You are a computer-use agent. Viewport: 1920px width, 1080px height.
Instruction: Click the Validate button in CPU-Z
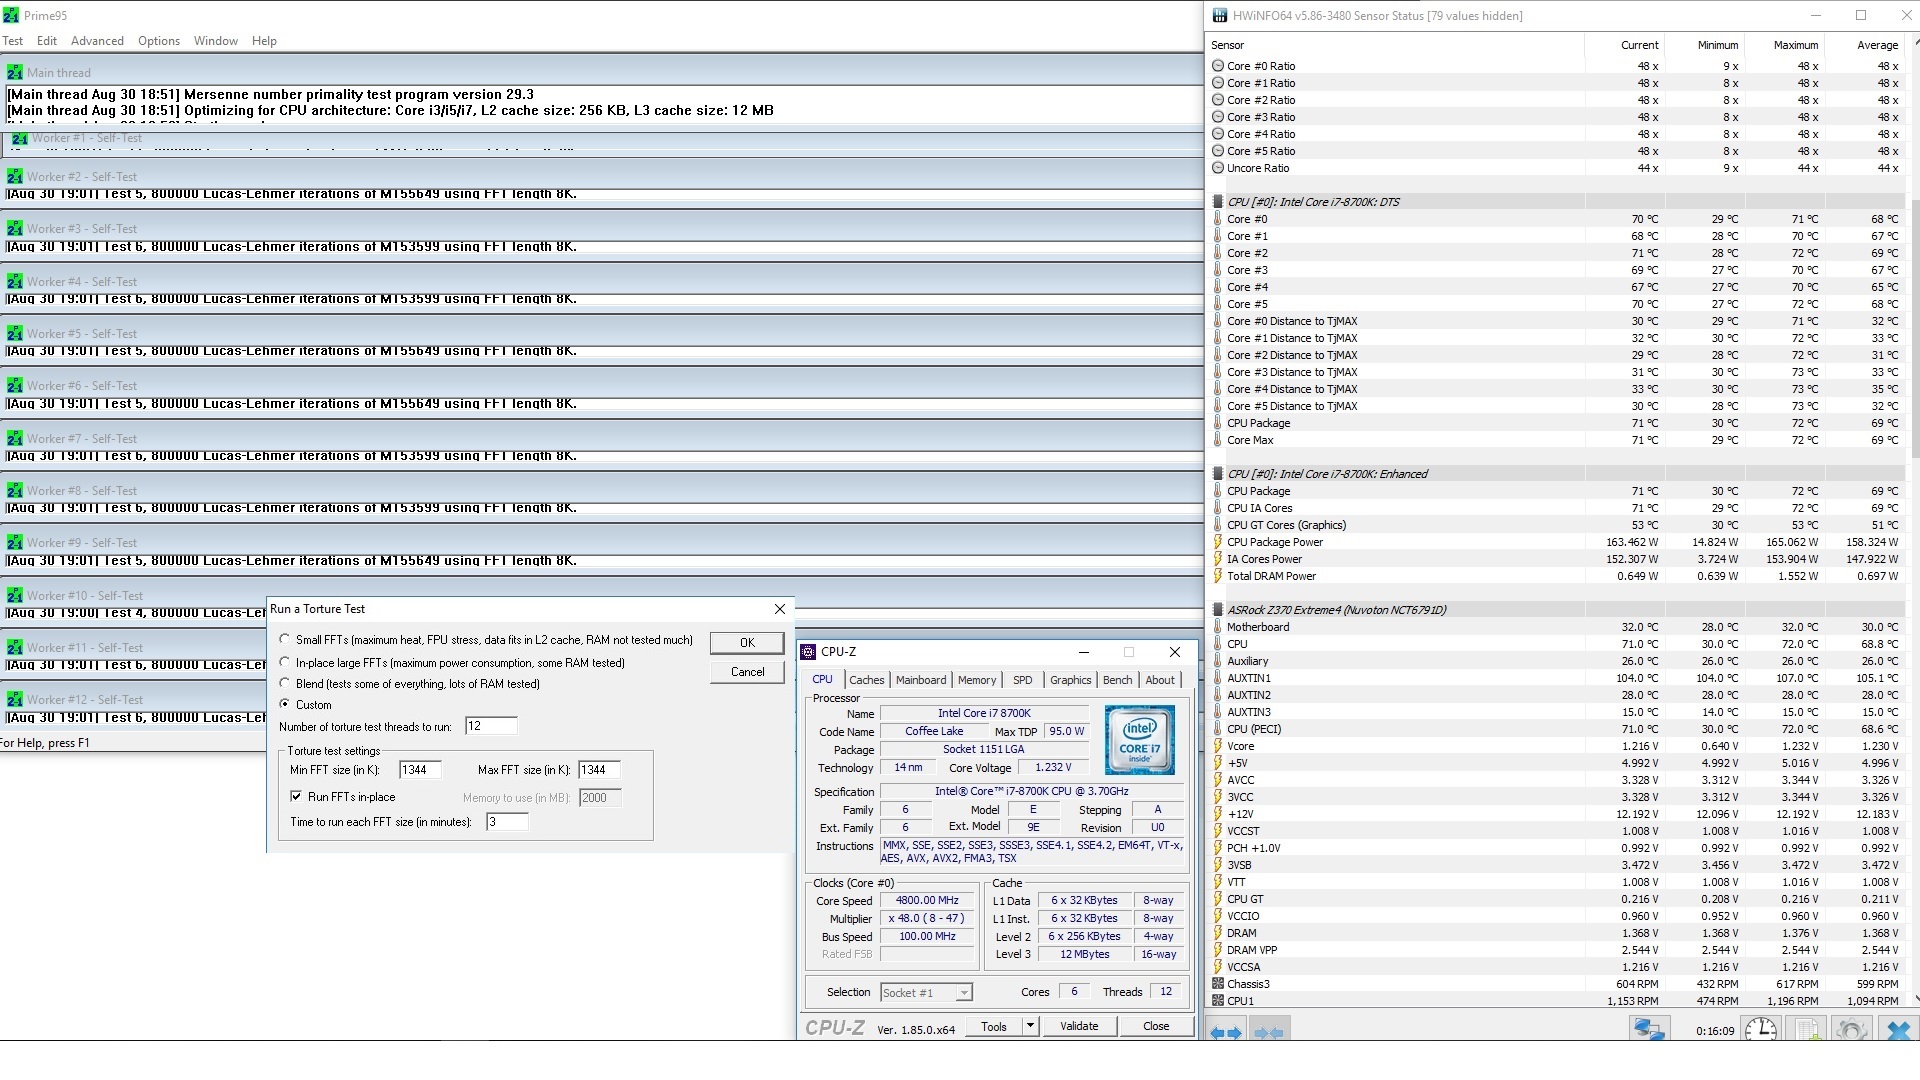pos(1078,1026)
